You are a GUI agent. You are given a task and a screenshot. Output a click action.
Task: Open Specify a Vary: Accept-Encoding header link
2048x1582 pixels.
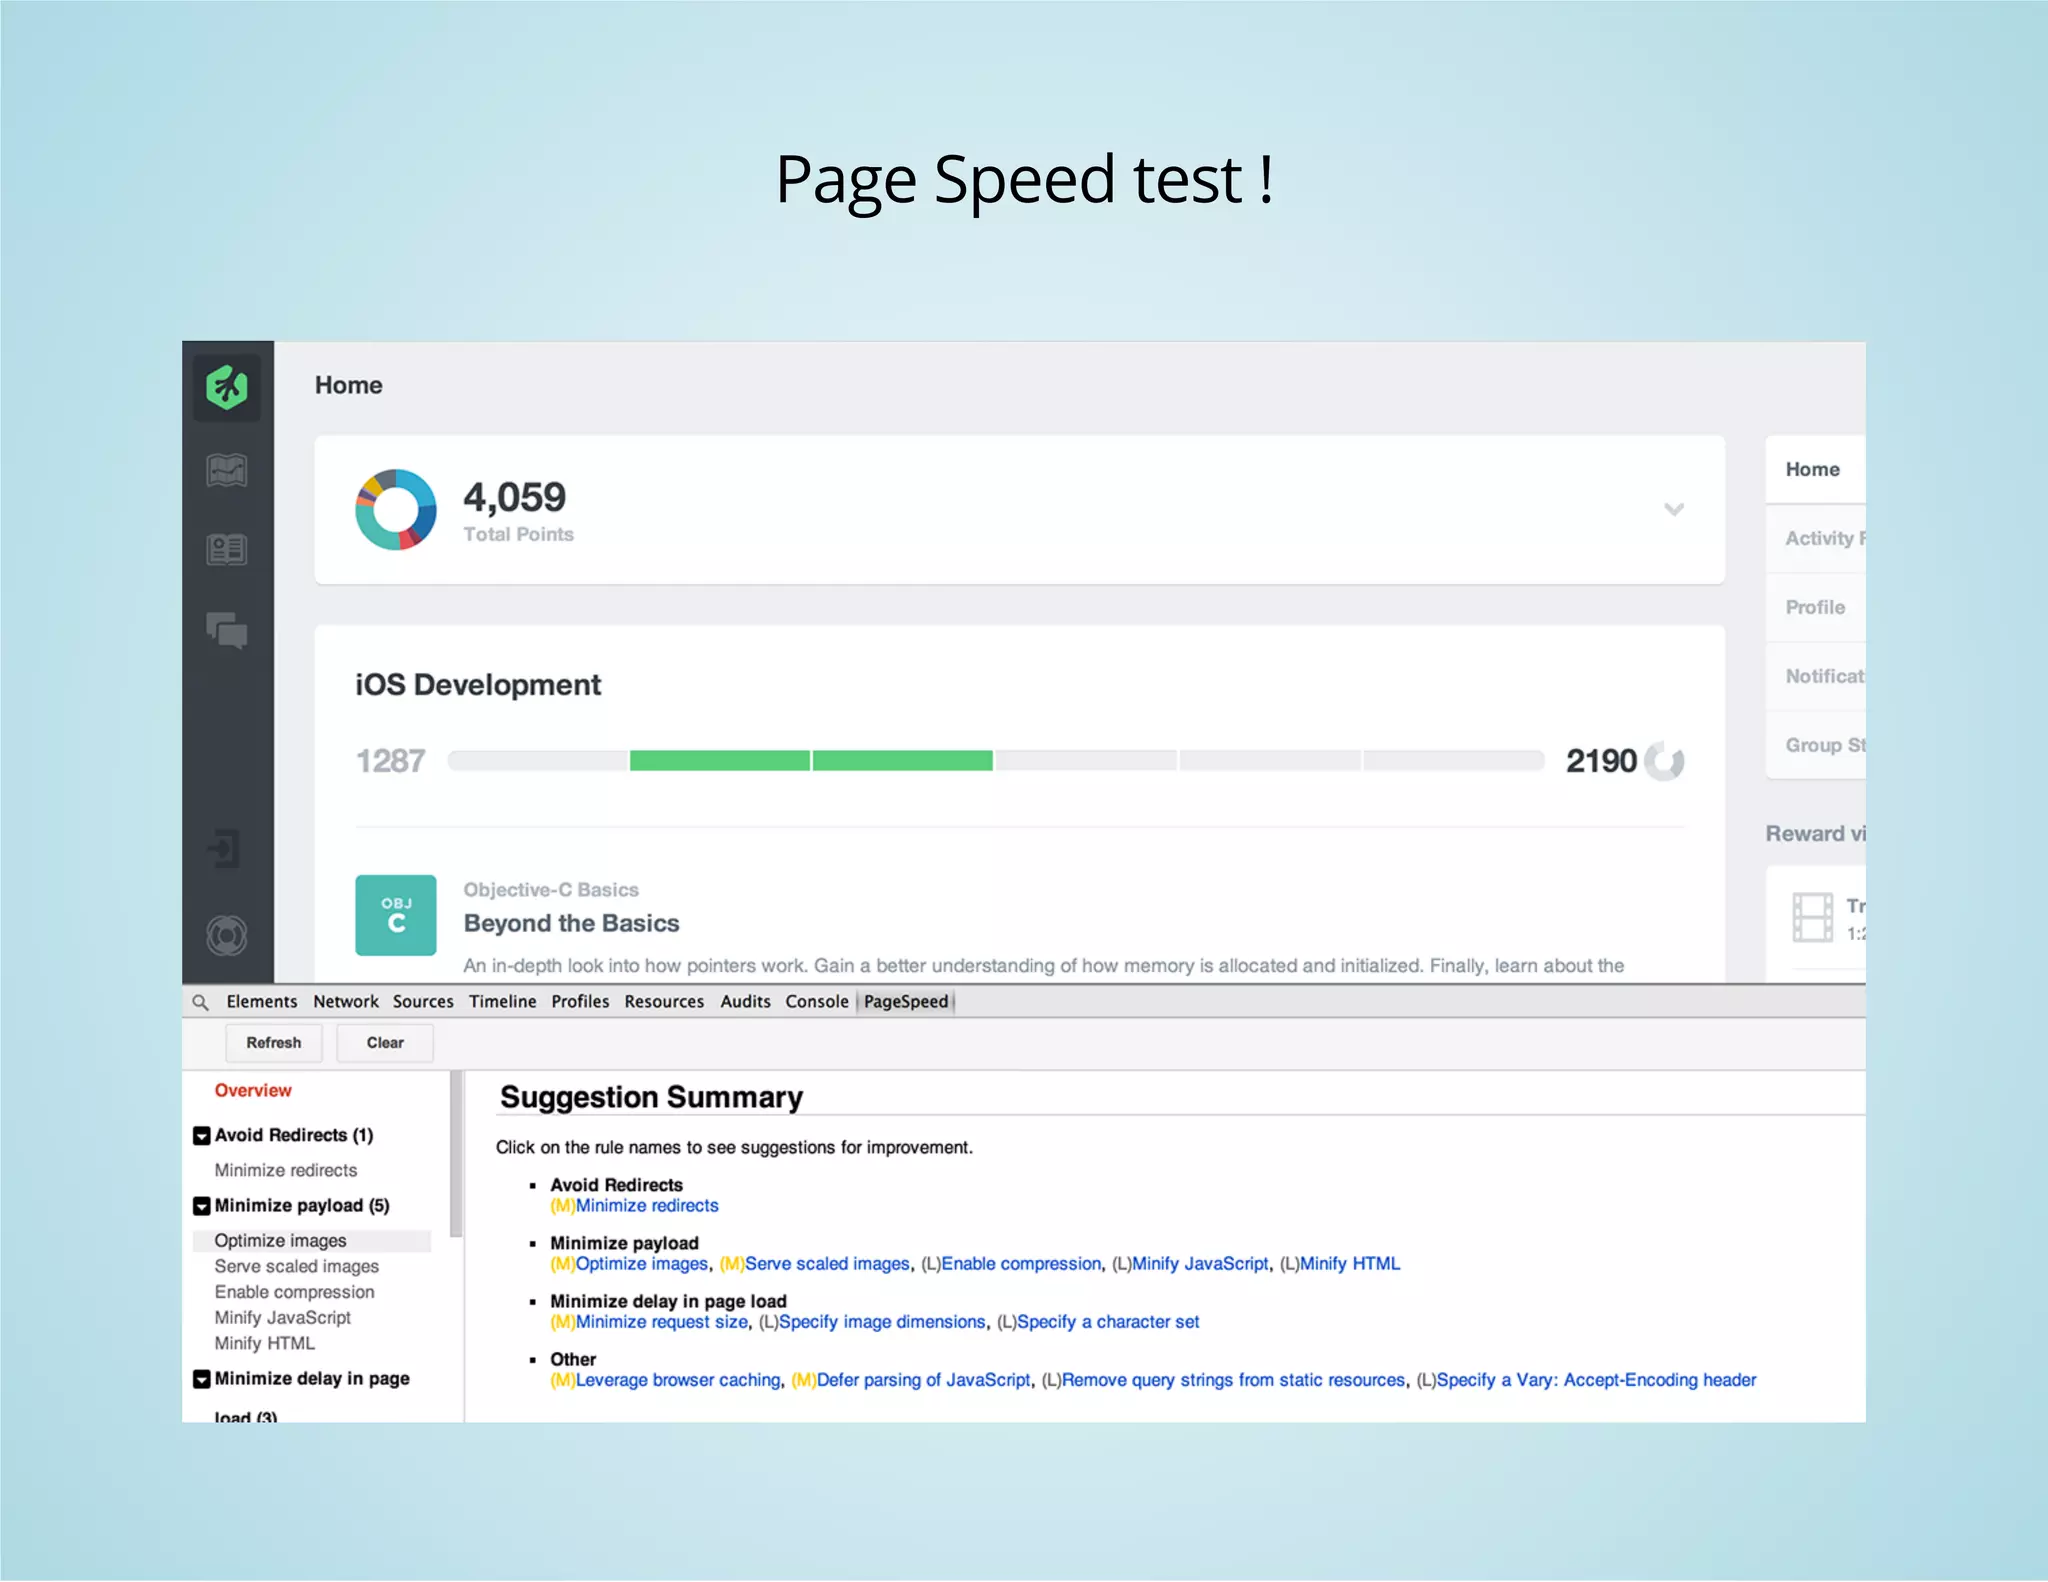(1597, 1380)
